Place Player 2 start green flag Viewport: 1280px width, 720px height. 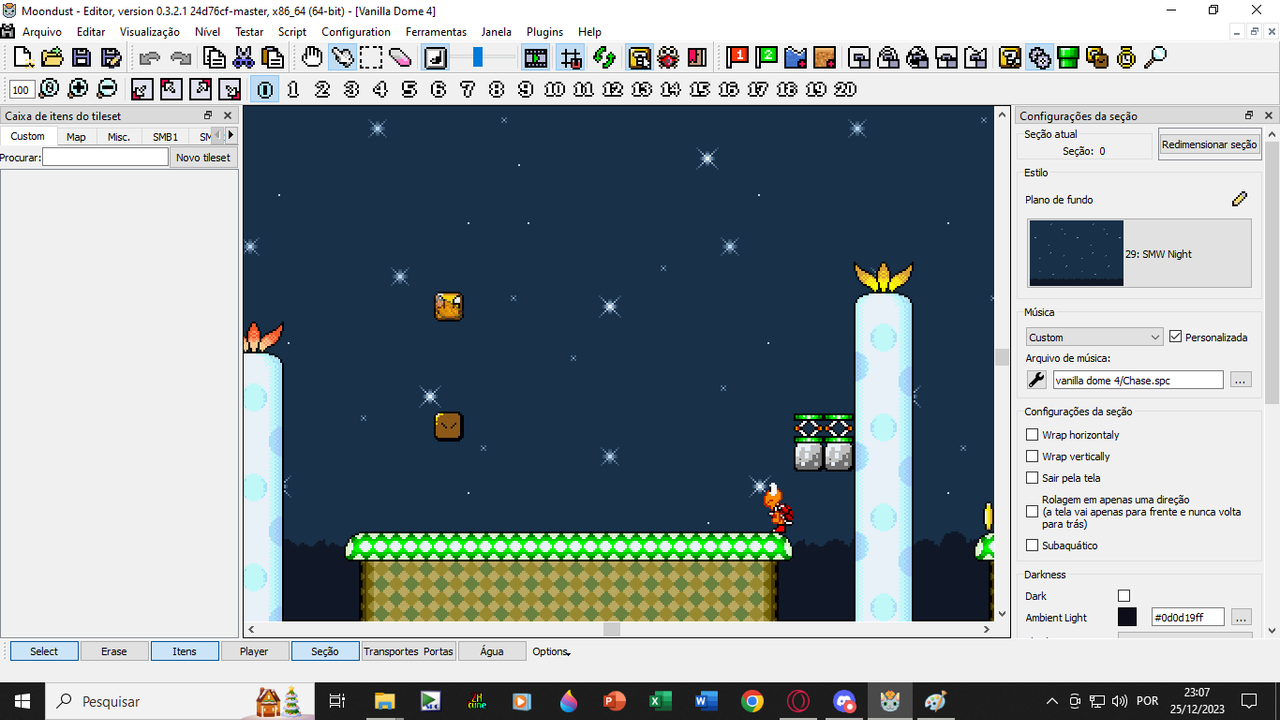(x=767, y=58)
